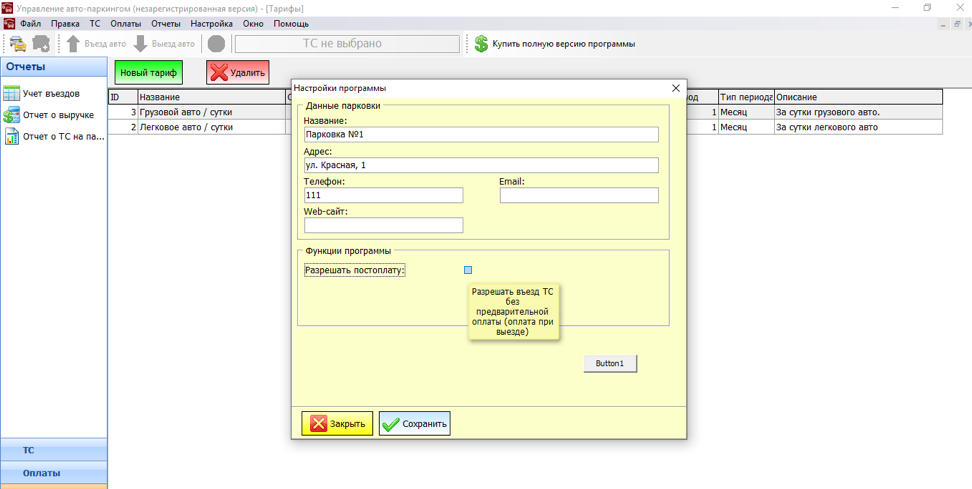
Task: Minimize the MDI child Тарифы window
Action: tap(943, 24)
